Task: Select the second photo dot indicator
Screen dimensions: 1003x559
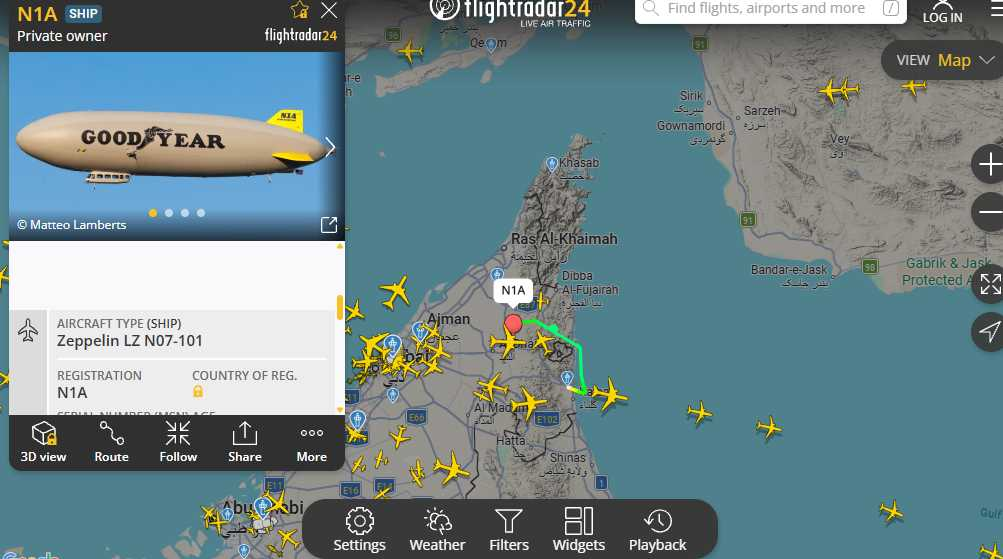Action: click(x=169, y=213)
